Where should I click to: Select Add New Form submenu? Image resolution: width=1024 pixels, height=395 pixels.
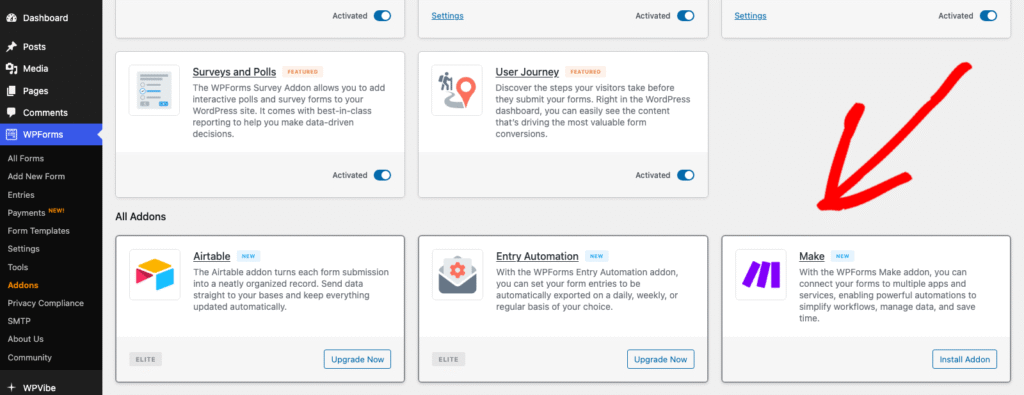click(36, 176)
